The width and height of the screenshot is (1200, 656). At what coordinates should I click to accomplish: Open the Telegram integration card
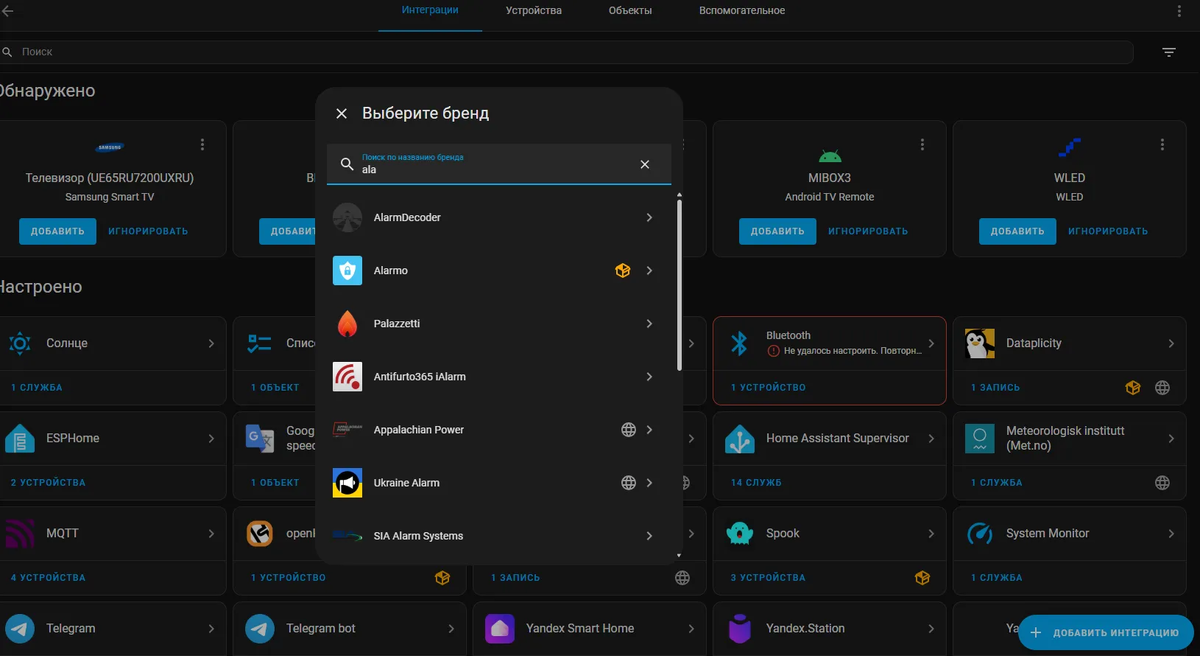pyautogui.click(x=113, y=628)
